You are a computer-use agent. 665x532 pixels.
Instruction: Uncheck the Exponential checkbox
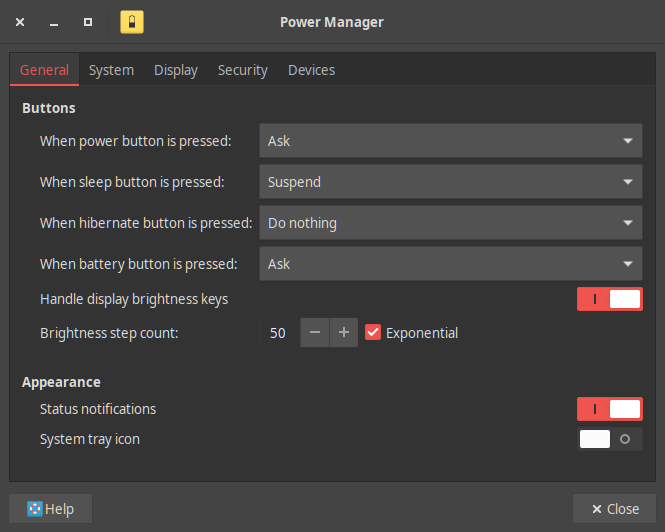coord(373,333)
